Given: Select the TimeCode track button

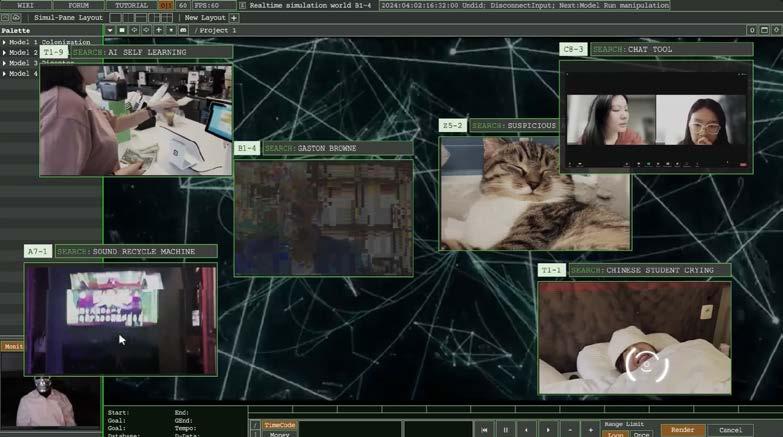Looking at the screenshot, I should pos(280,425).
